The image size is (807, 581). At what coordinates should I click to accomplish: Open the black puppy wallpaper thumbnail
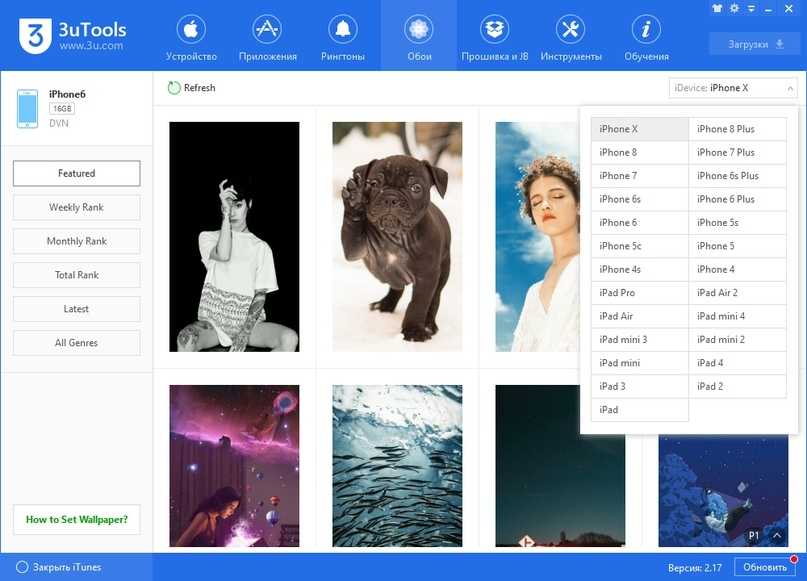coord(397,236)
